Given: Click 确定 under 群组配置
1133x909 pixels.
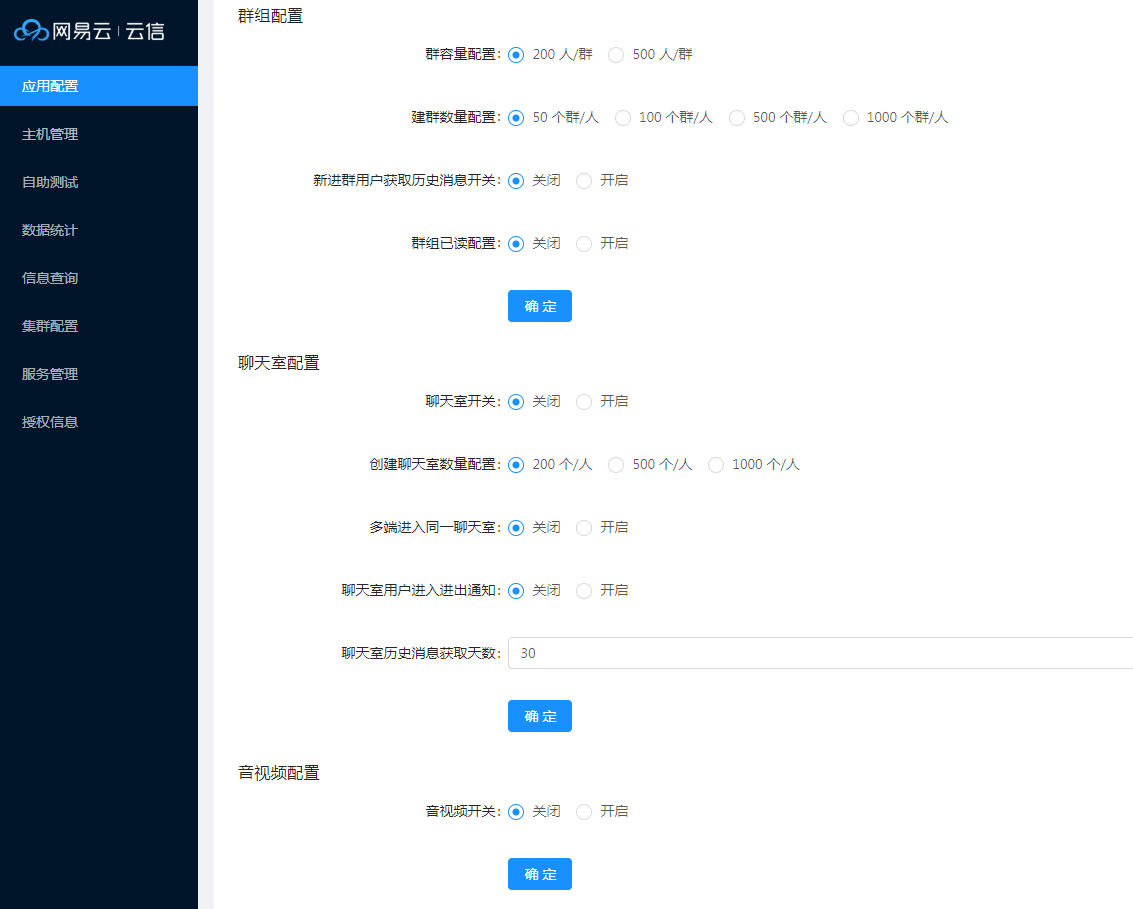Looking at the screenshot, I should pos(539,306).
